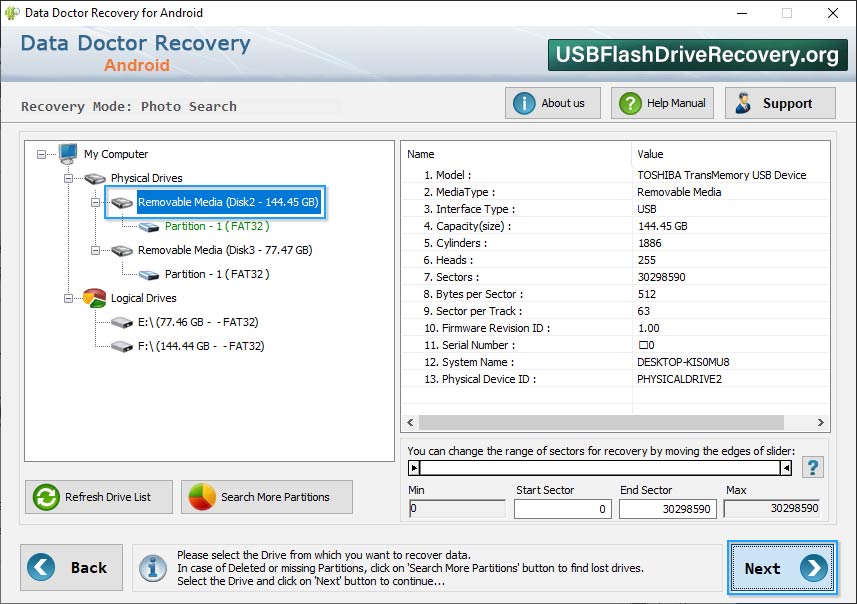This screenshot has width=857, height=604.
Task: Select Removable Media (Disk3 - 77.47 GB)
Action: click(225, 250)
